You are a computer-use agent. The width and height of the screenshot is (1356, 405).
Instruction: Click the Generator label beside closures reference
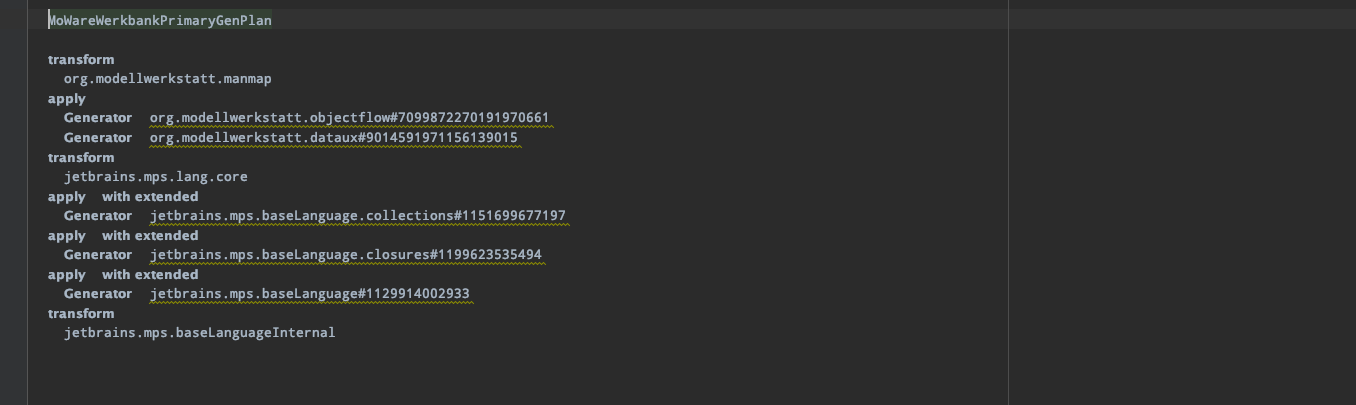tap(98, 255)
